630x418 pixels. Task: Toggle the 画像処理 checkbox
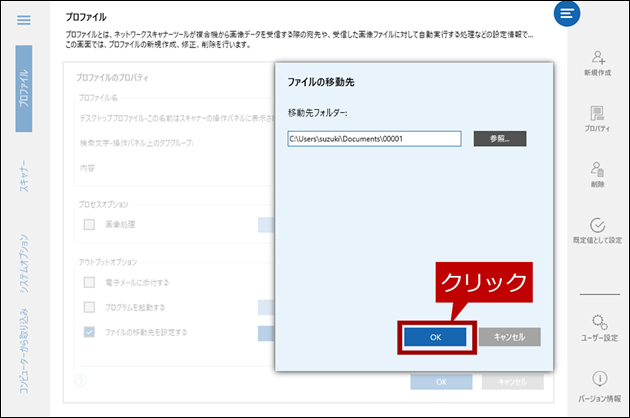[90, 224]
